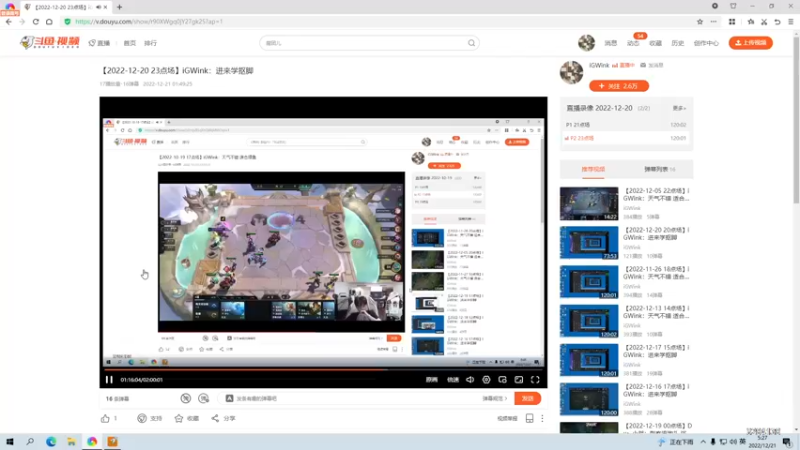This screenshot has height=450, width=800.
Task: Focus the danmaku text input field
Action: (357, 398)
